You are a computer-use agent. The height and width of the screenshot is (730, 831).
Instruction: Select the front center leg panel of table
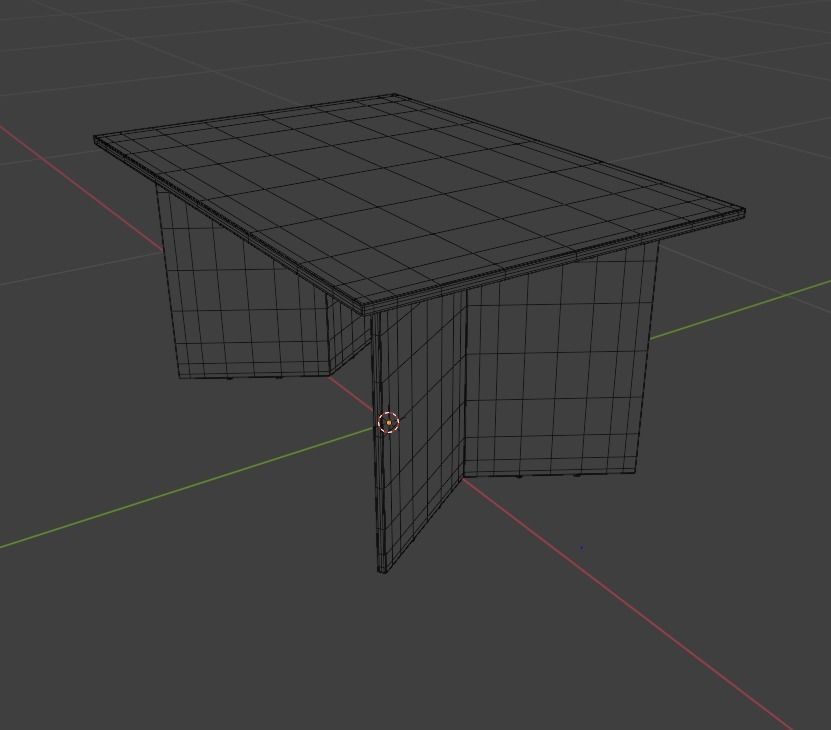click(x=420, y=432)
